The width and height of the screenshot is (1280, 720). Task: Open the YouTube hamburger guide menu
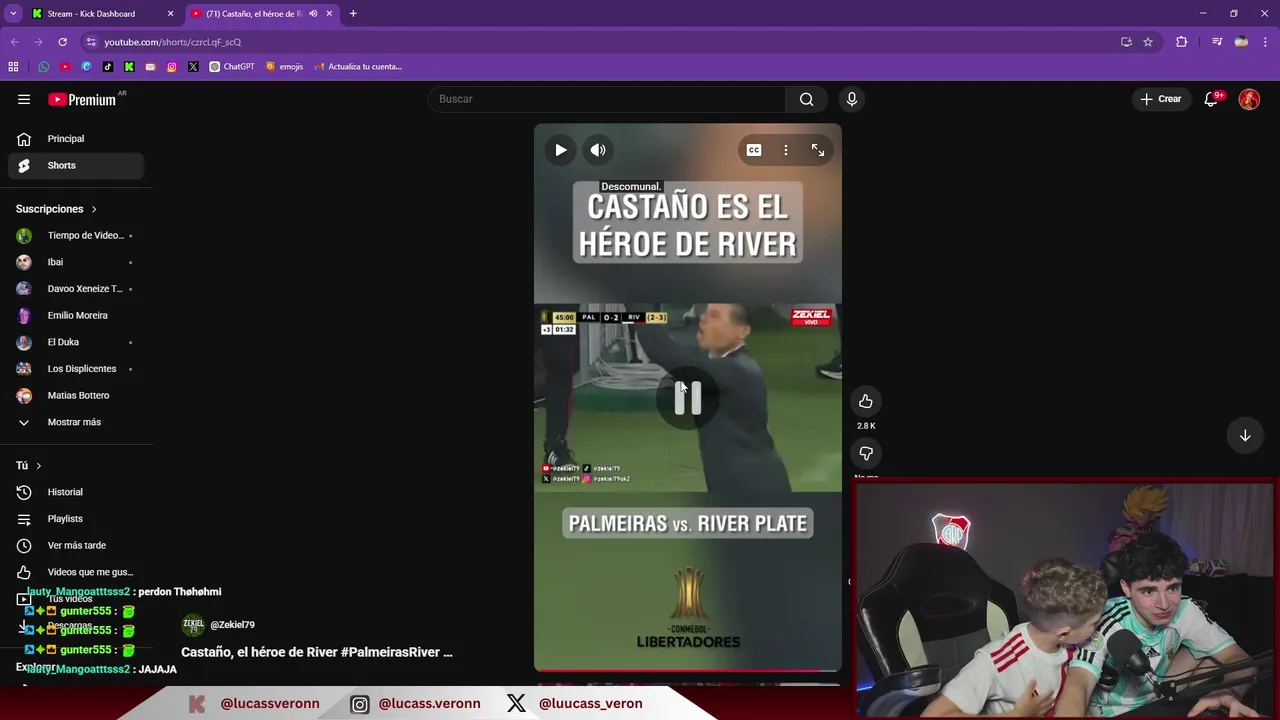(x=24, y=99)
